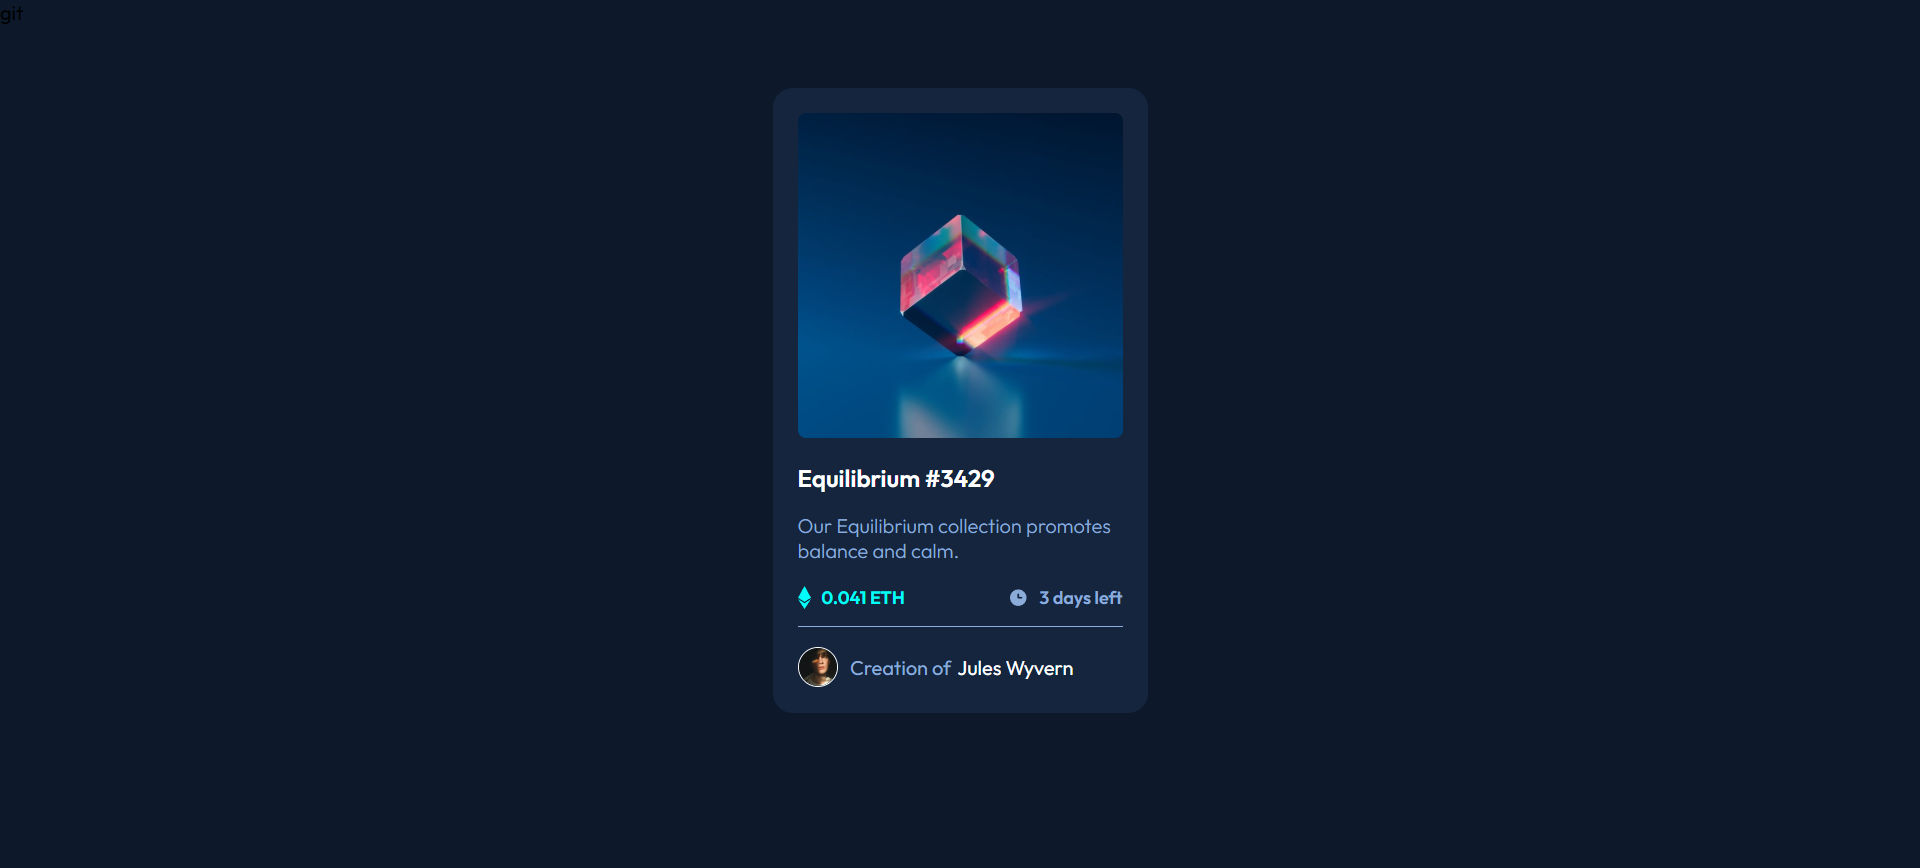
Task: Select the 3 days left label
Action: coord(1080,598)
